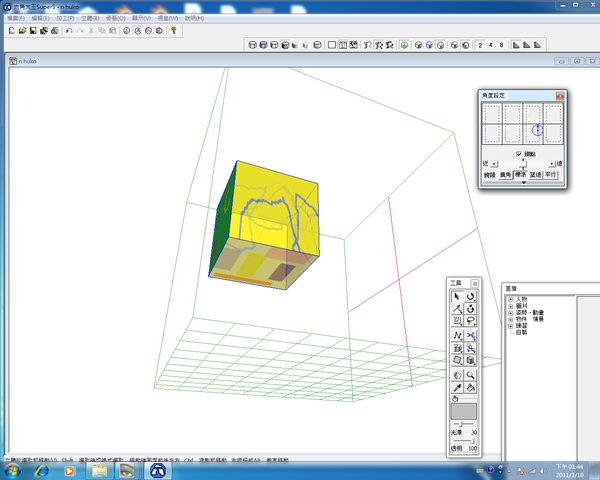Click the Undo arrow in the toolbar

point(67,31)
